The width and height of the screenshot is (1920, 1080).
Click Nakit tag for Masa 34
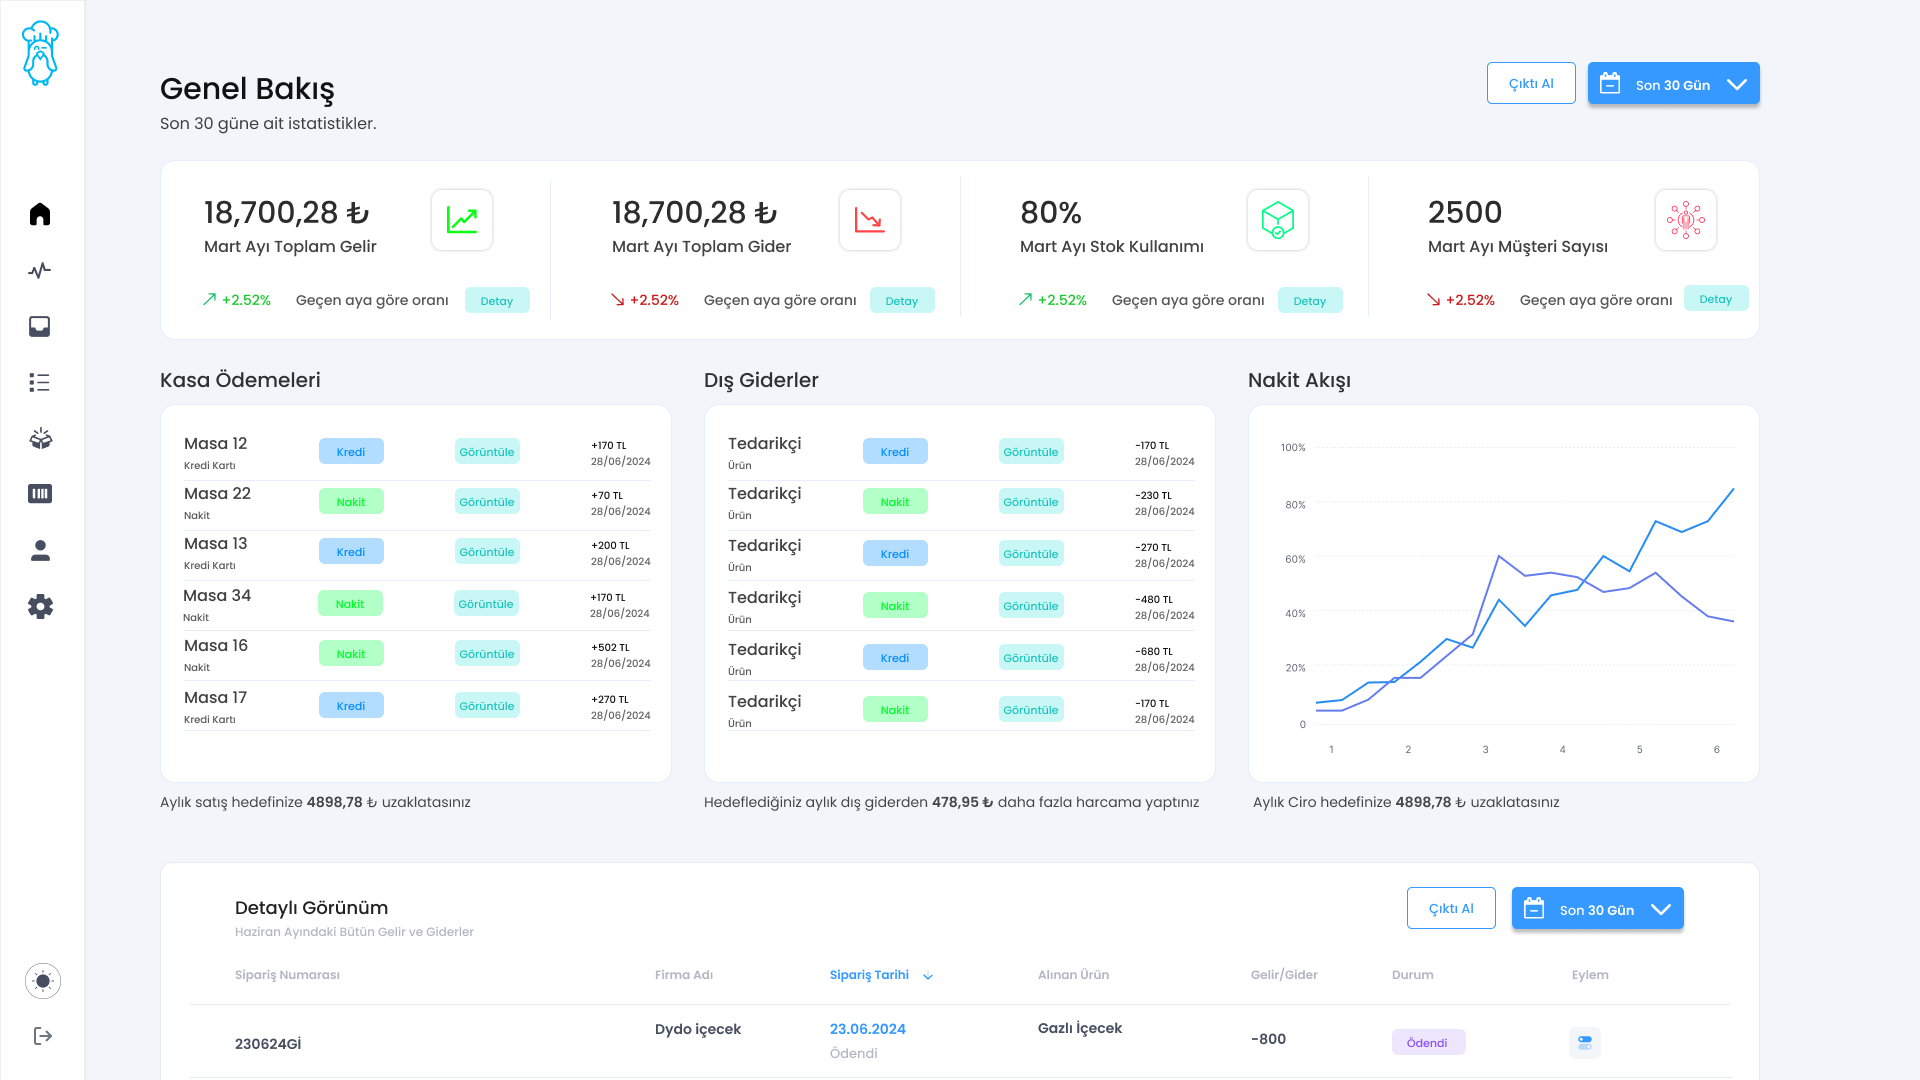[350, 604]
